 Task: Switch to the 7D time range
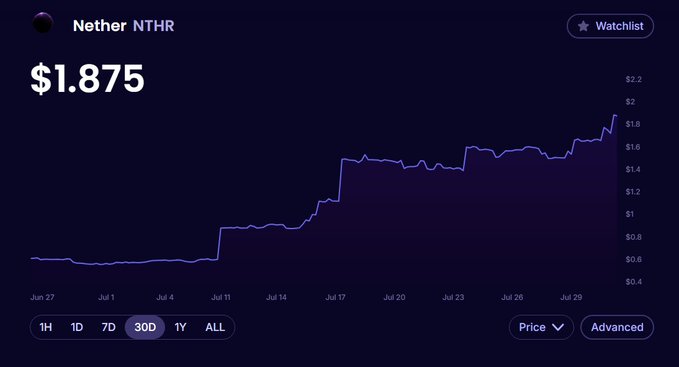[x=108, y=327]
